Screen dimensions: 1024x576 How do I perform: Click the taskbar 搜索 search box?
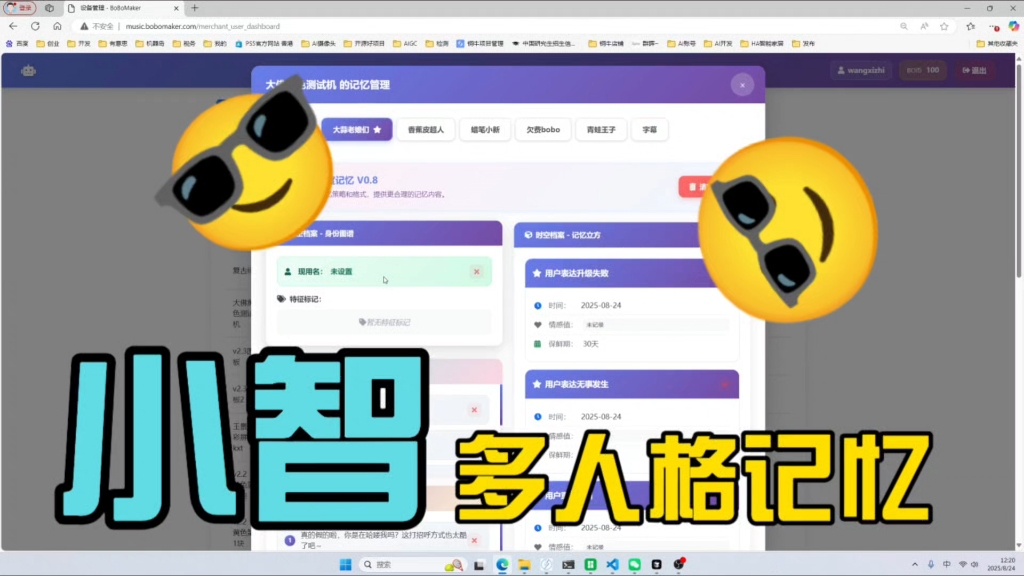[x=411, y=564]
